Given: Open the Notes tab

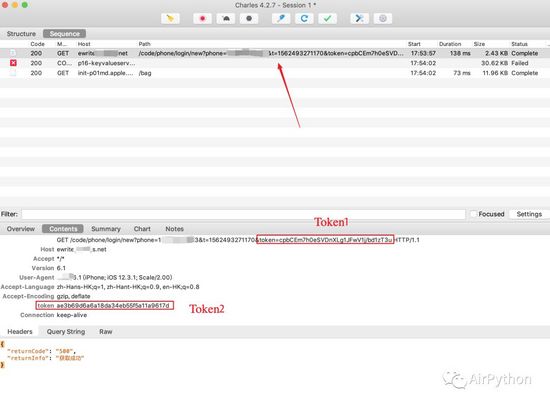Looking at the screenshot, I should (x=174, y=229).
